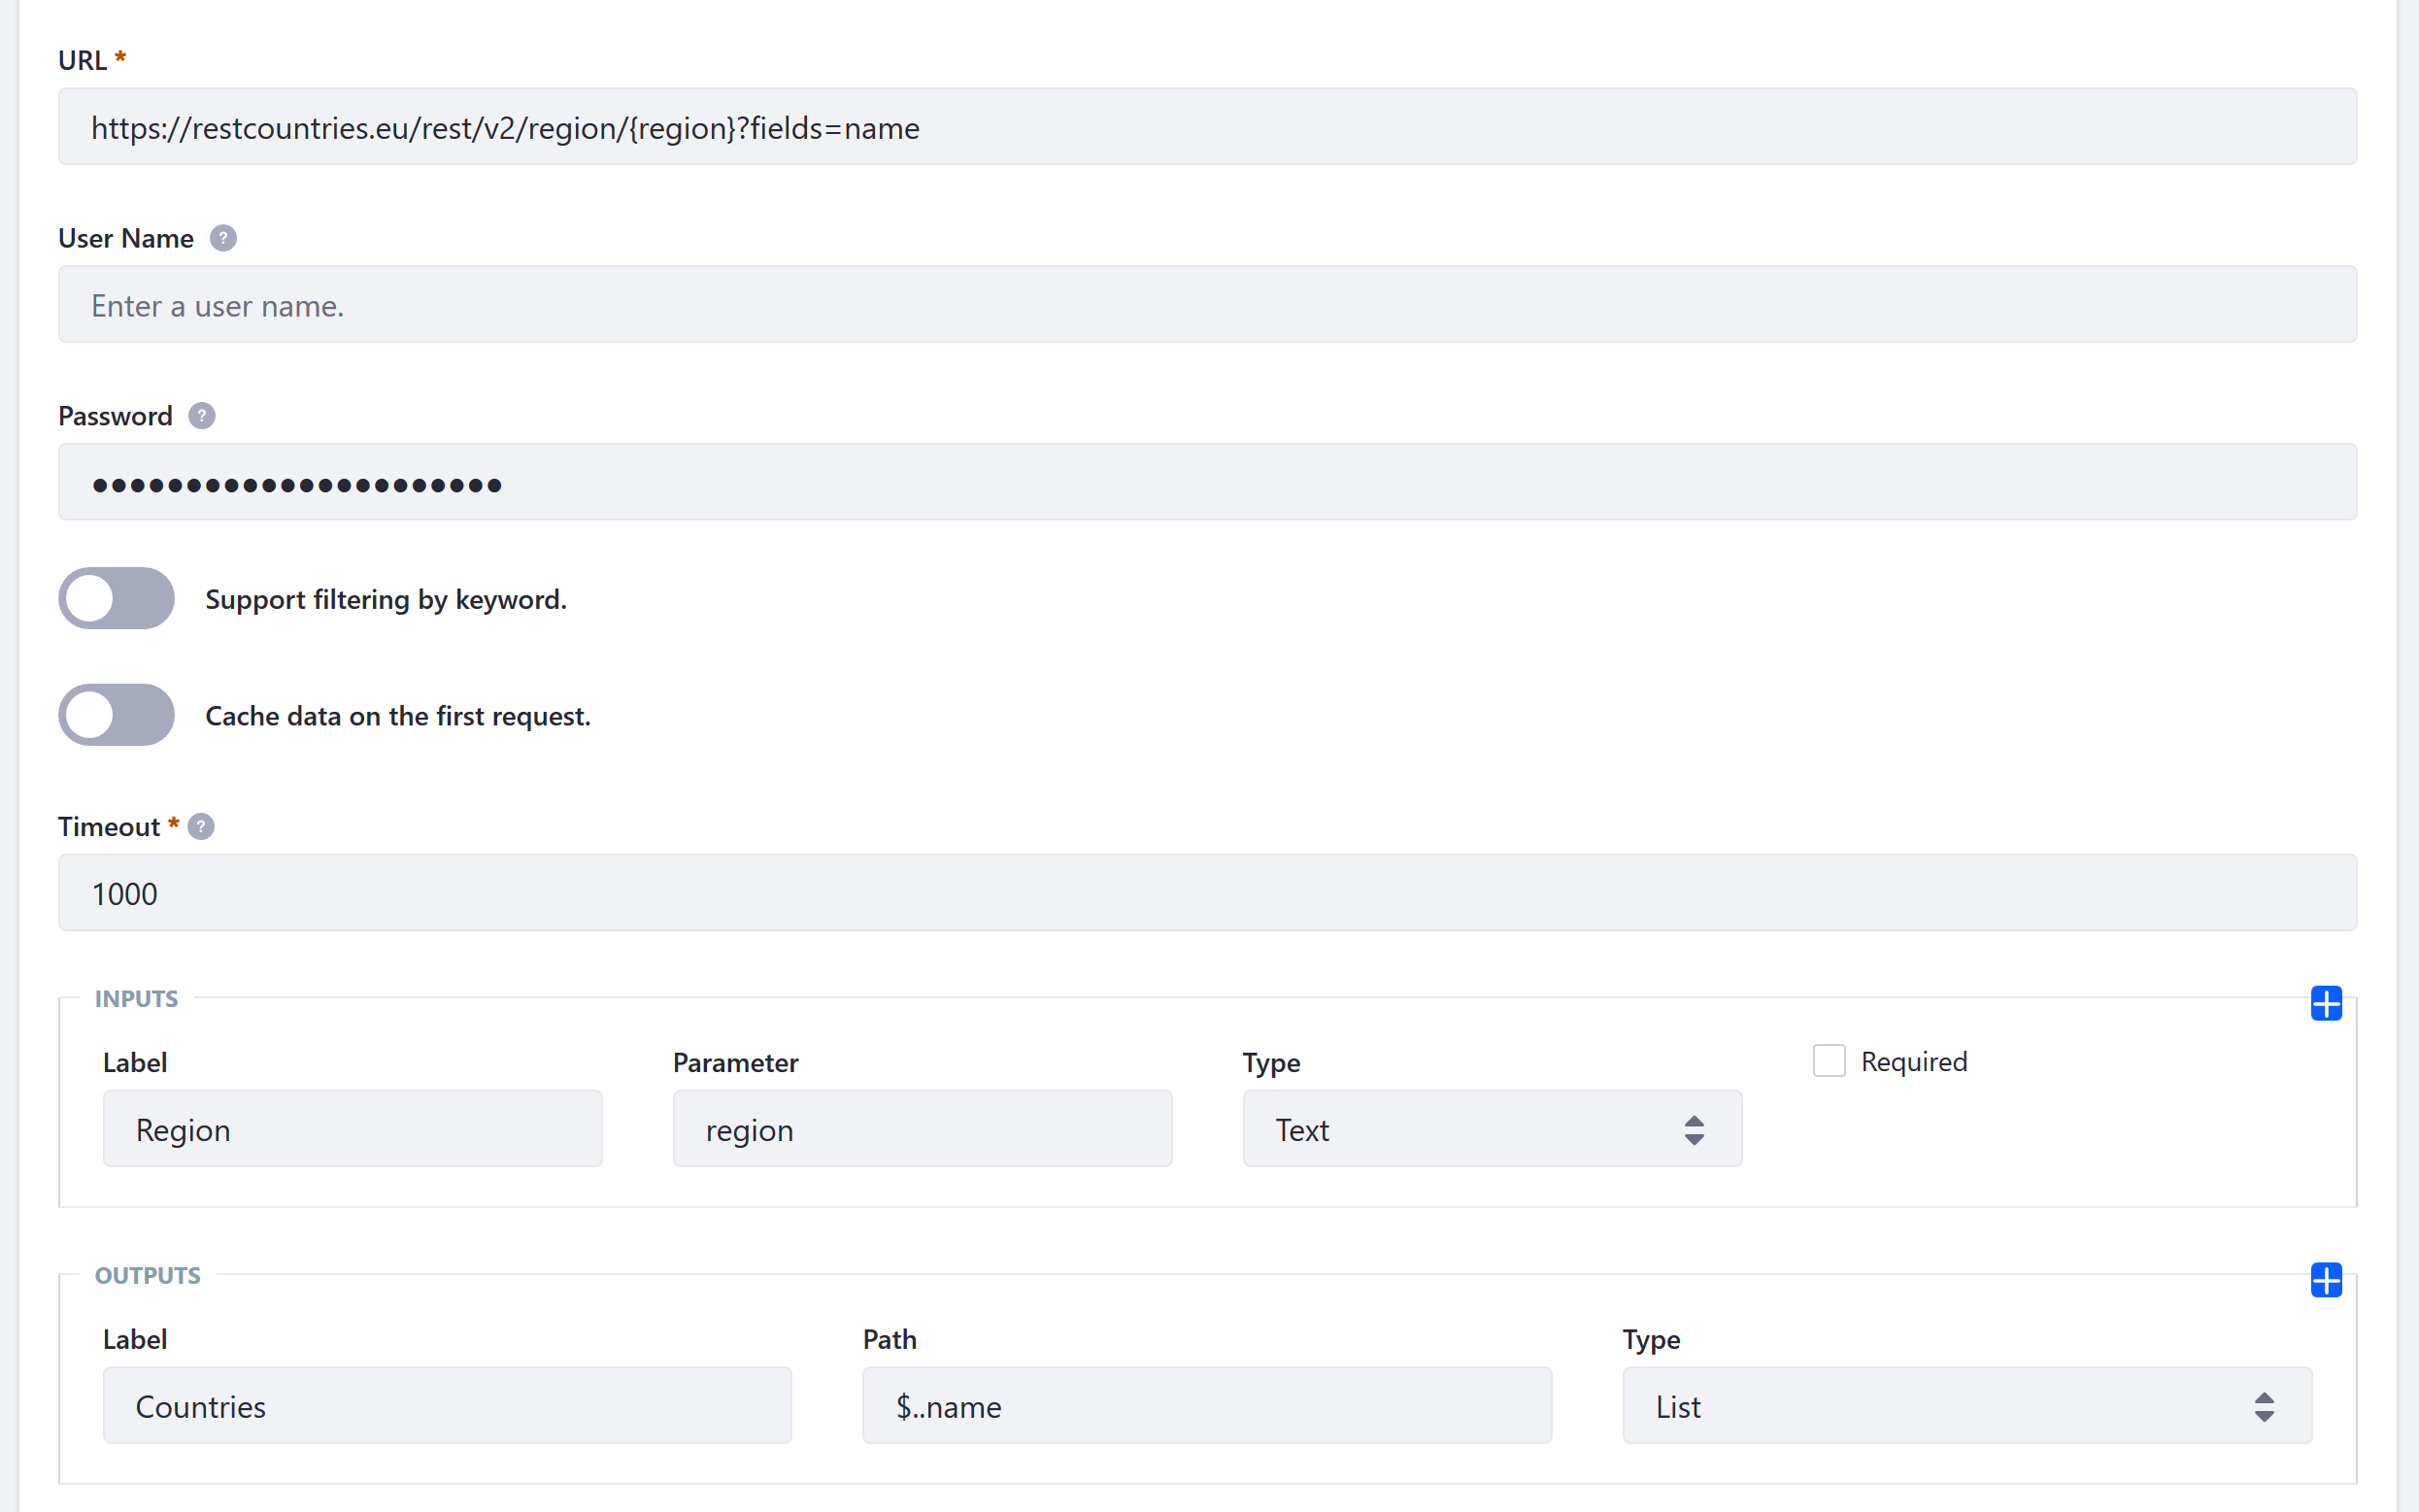Toggle Cache data on the first request switch

point(117,714)
